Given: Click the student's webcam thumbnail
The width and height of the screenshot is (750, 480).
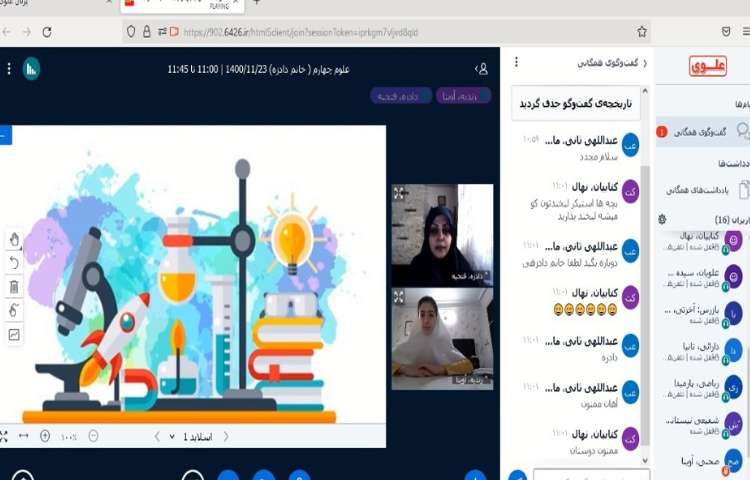Looking at the screenshot, I should point(442,338).
